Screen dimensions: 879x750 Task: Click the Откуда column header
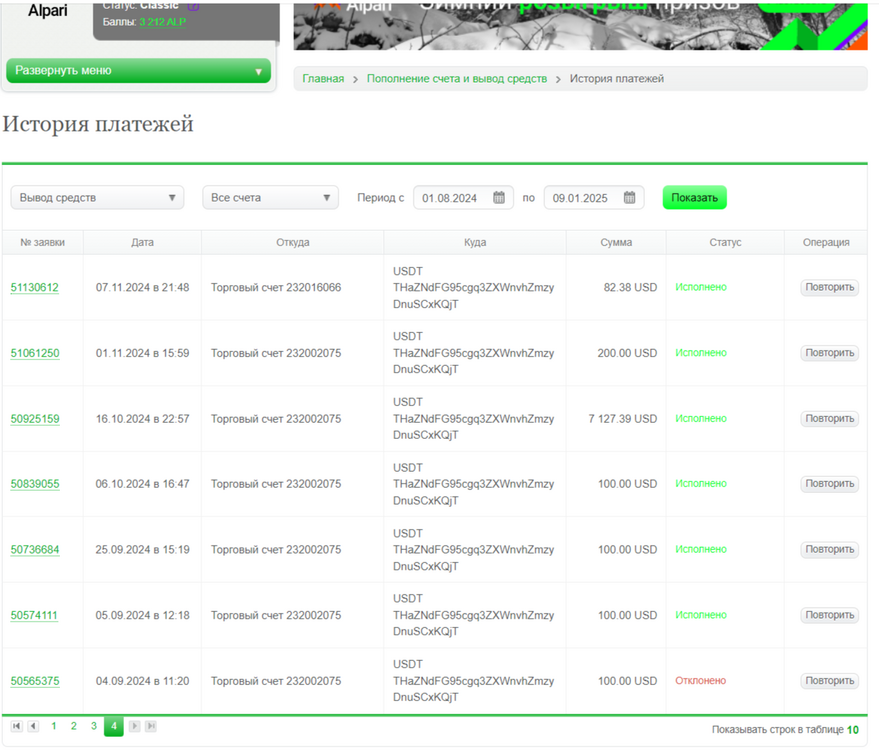coord(293,242)
